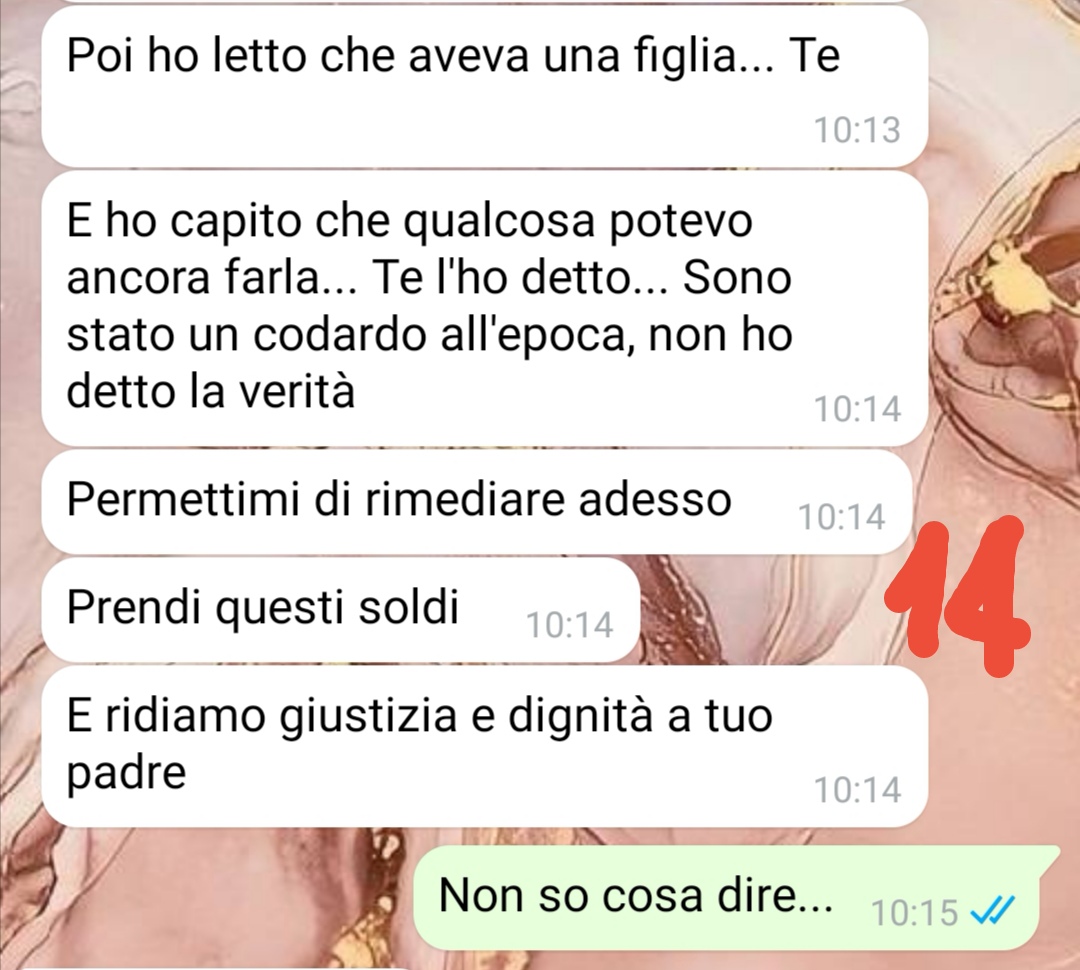Tap the 10:14 timestamp under 'padre' message

(858, 790)
